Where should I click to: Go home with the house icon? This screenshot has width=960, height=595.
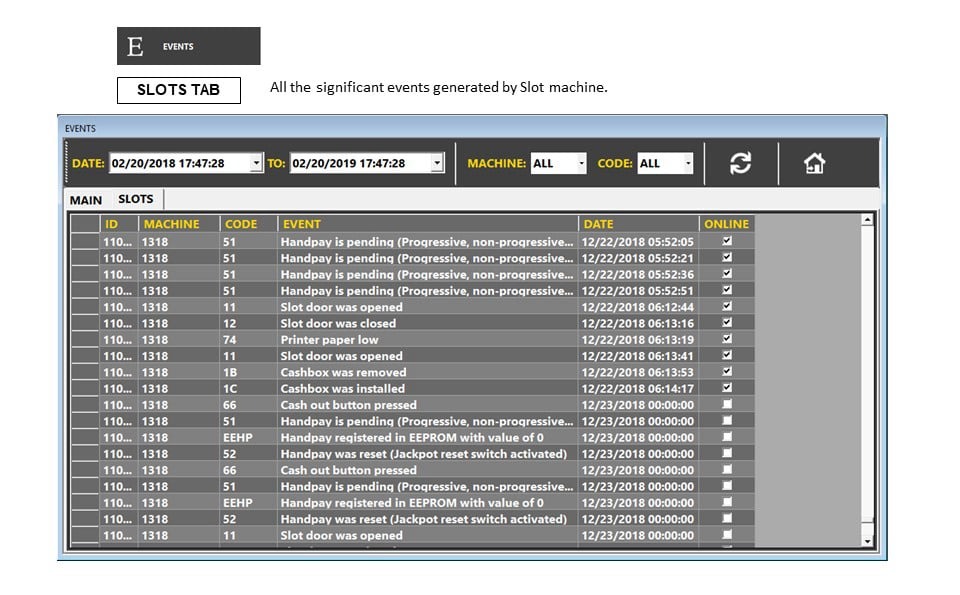pos(814,163)
